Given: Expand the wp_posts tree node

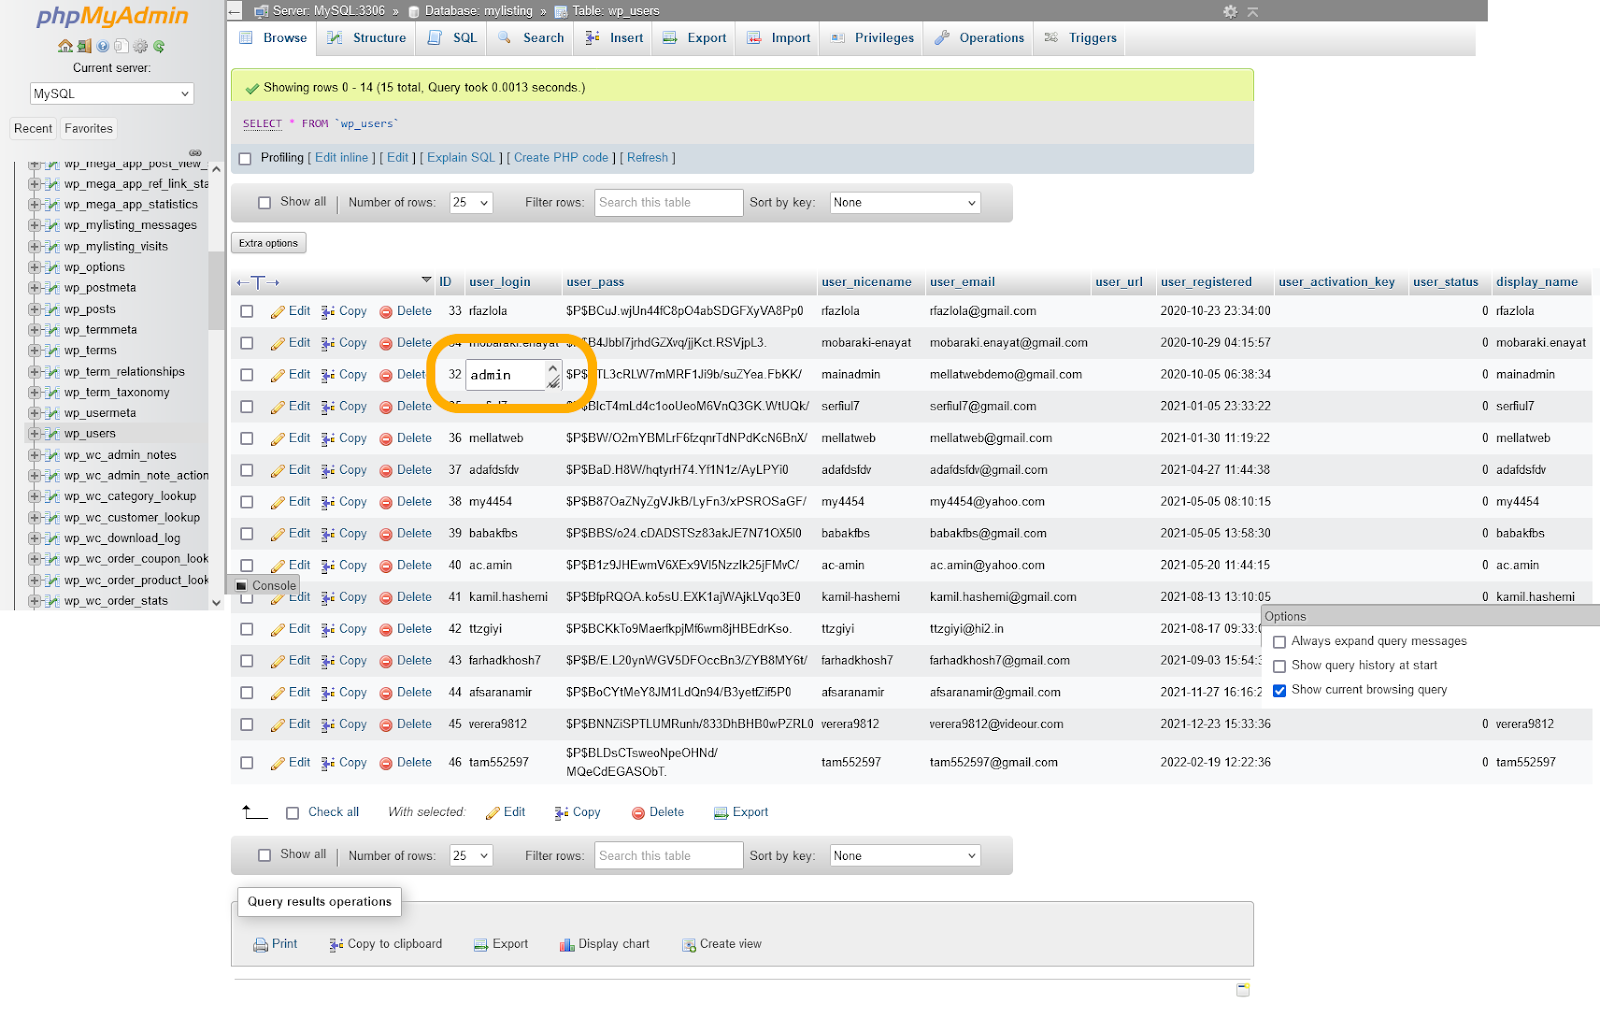Looking at the screenshot, I should tap(35, 309).
